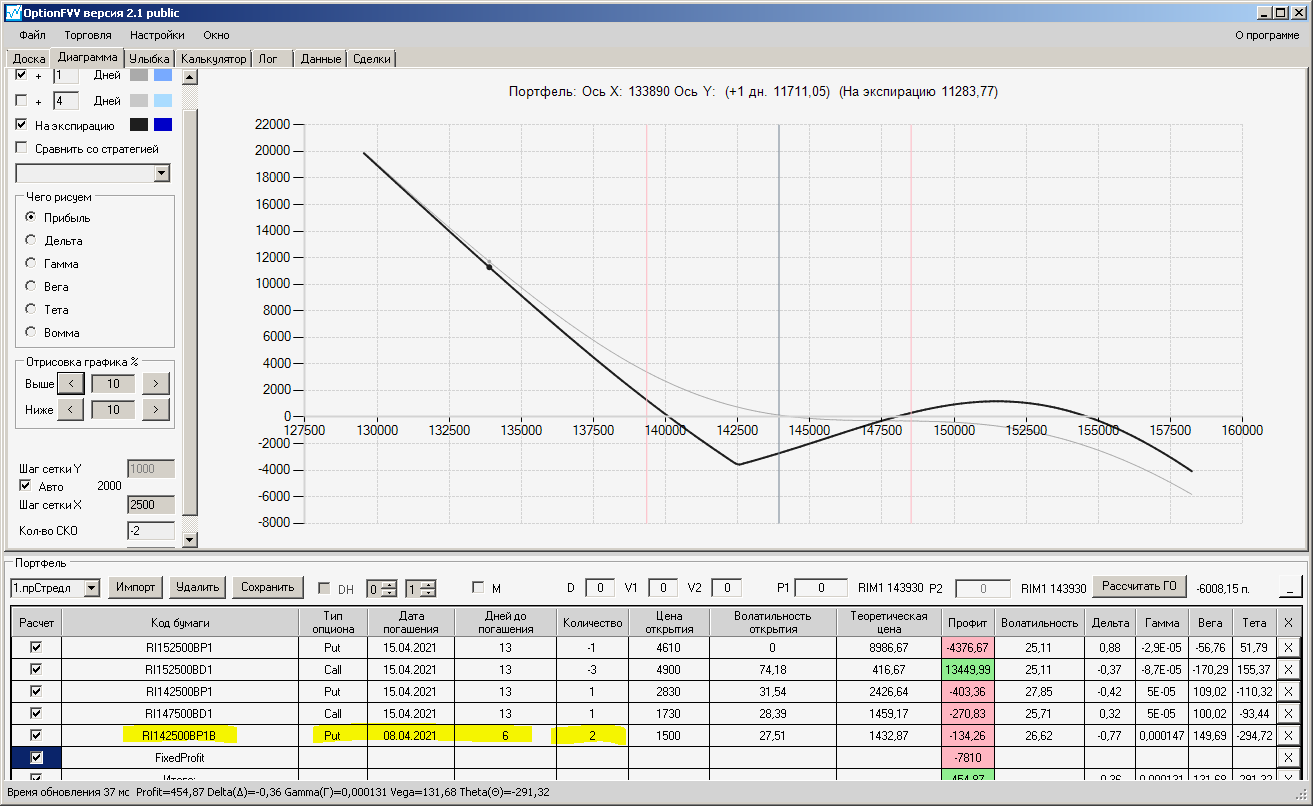Remove the RI142500BP1 row with X
The width and height of the screenshot is (1313, 806).
click(1288, 691)
